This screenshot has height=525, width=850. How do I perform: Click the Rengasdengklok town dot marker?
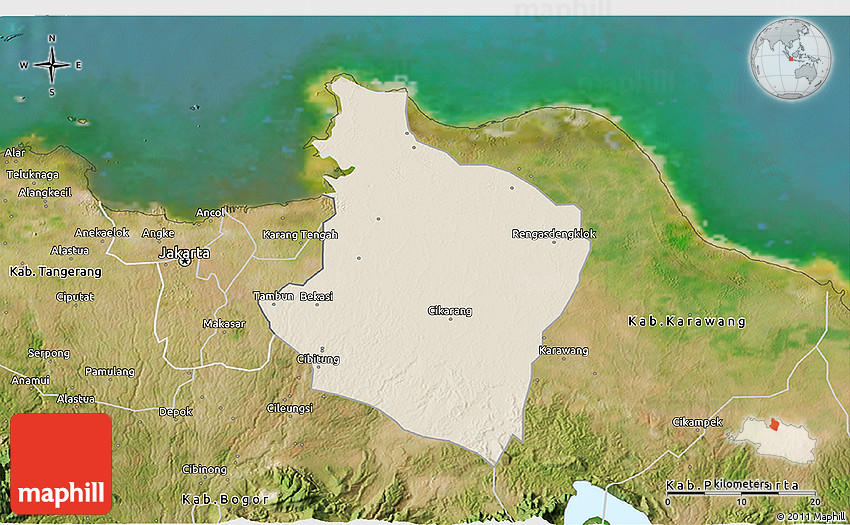[553, 242]
